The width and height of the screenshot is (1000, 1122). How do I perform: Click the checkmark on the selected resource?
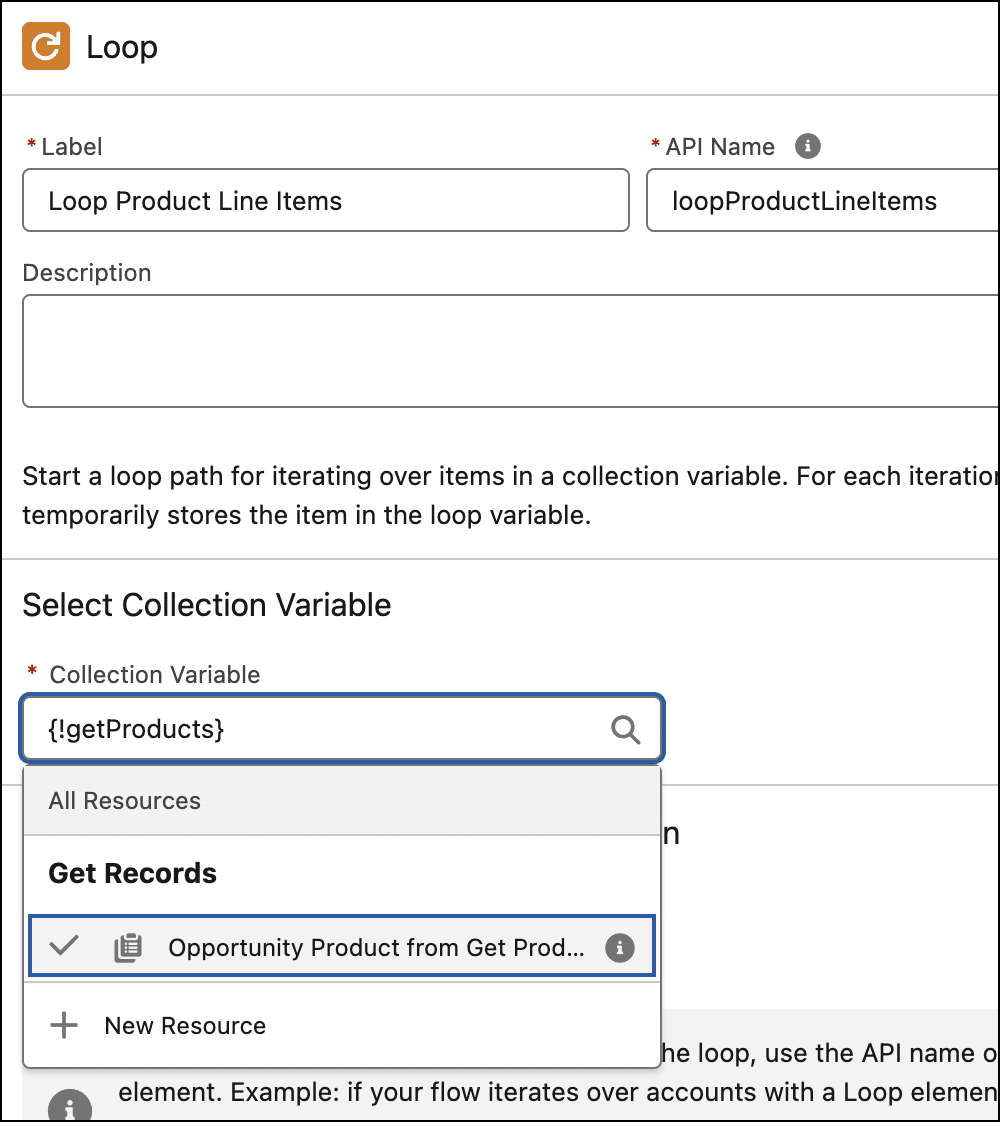[64, 946]
